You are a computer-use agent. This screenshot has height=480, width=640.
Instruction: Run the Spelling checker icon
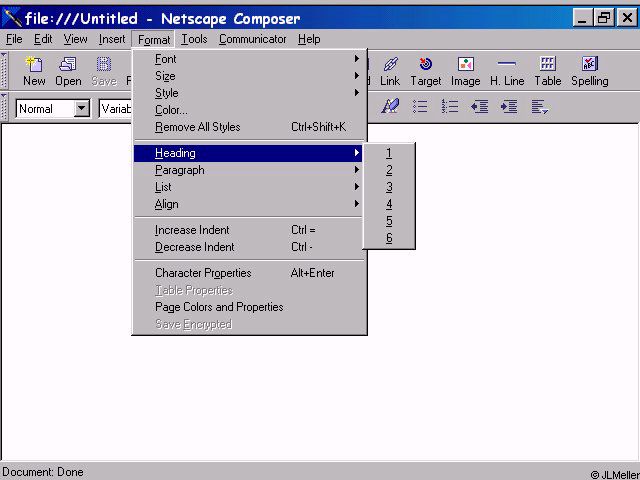point(589,71)
